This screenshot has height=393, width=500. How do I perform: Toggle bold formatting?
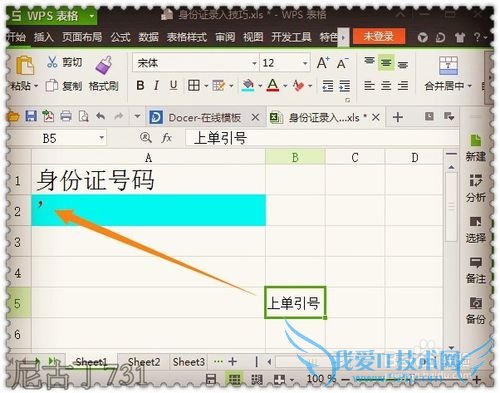click(140, 86)
